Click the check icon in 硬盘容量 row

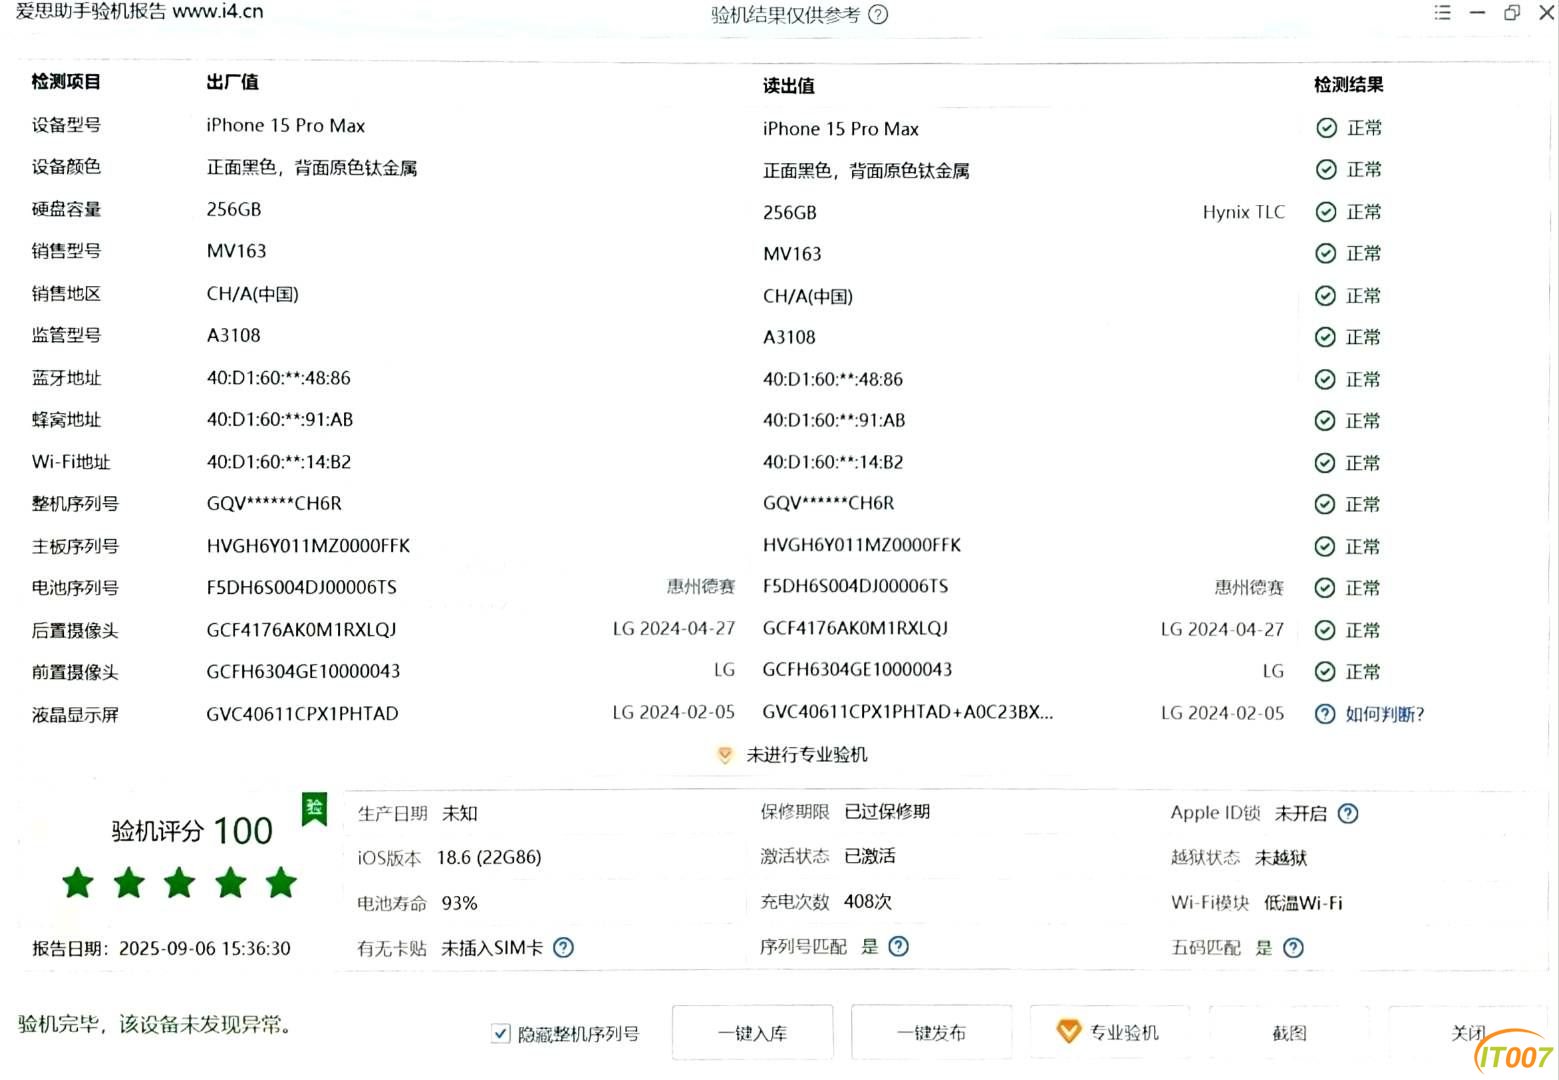tap(1326, 212)
